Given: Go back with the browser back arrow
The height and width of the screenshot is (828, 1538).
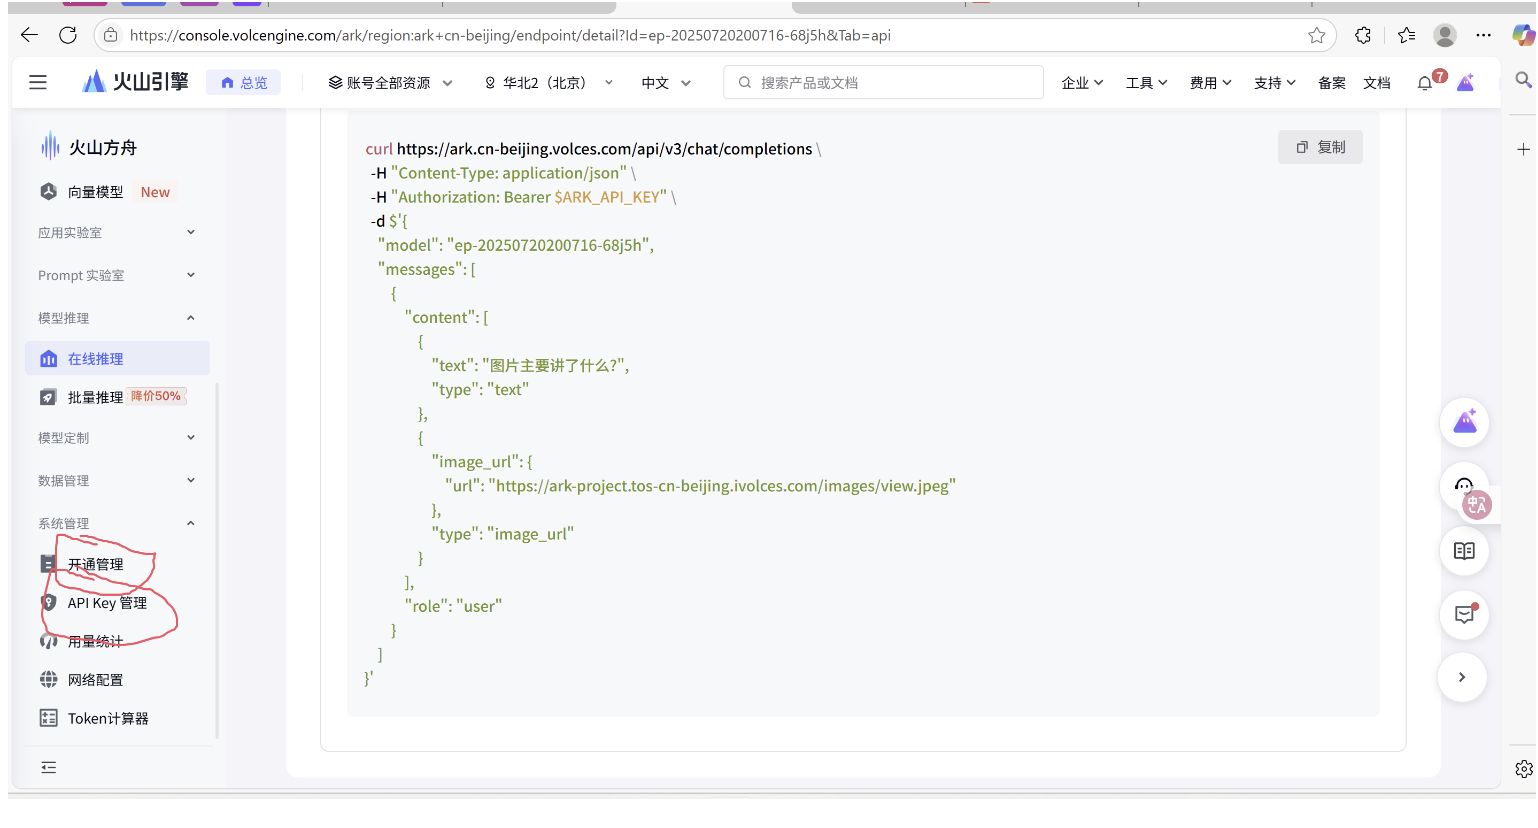Looking at the screenshot, I should coord(29,35).
